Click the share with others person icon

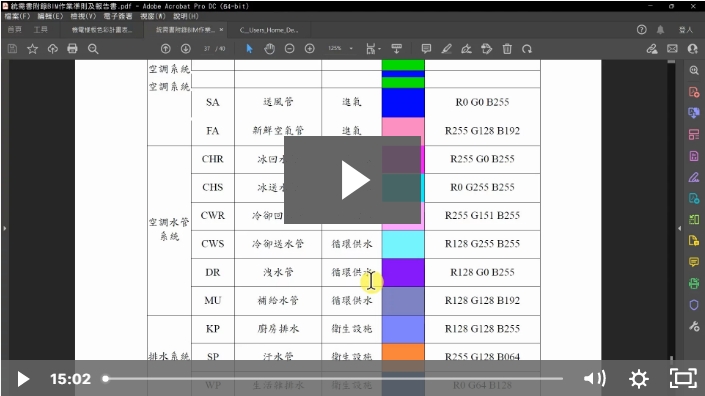(692, 49)
